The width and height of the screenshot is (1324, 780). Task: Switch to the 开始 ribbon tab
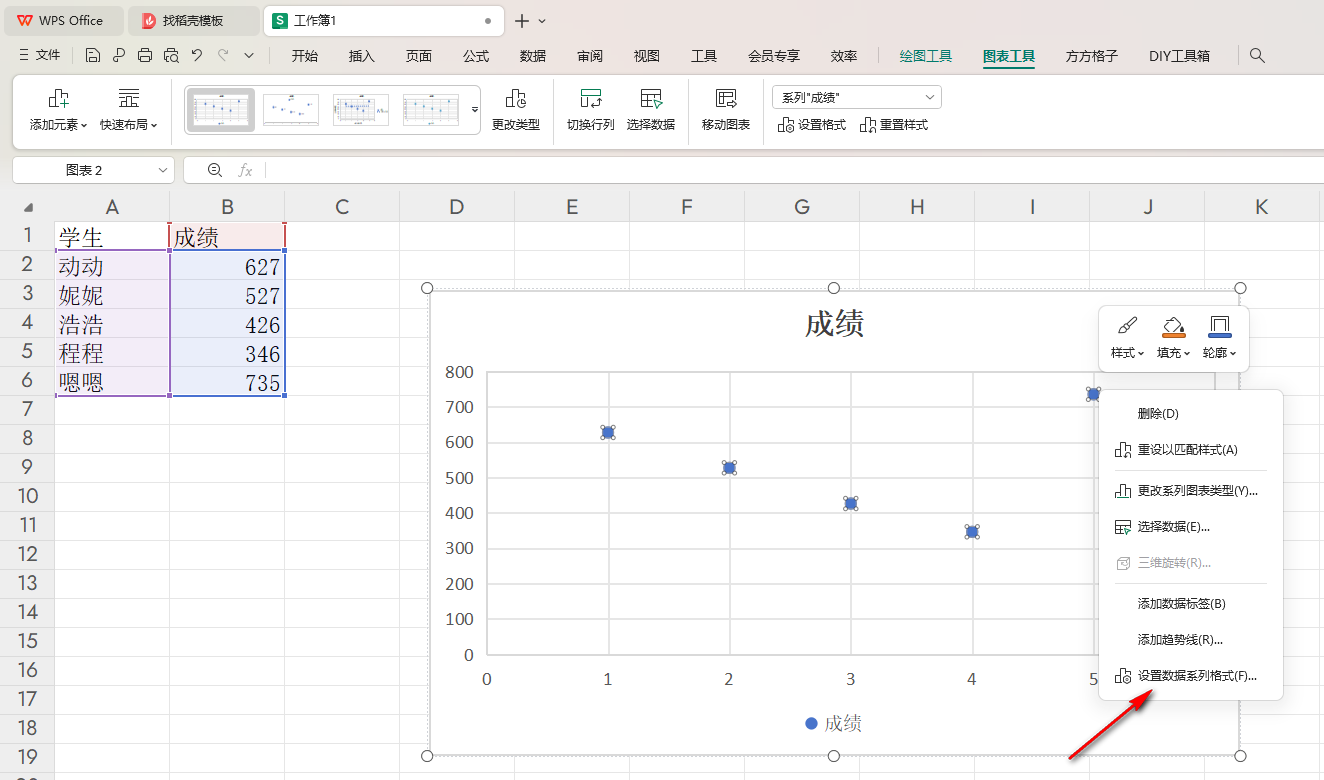click(305, 56)
